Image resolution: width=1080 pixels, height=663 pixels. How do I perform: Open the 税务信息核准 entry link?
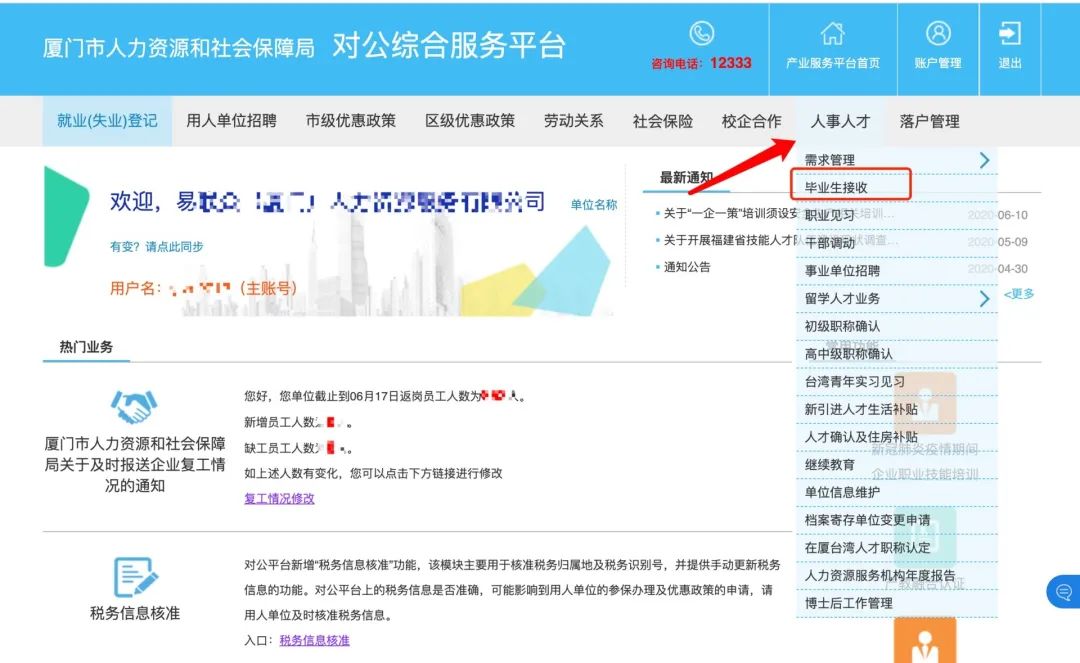click(x=314, y=640)
